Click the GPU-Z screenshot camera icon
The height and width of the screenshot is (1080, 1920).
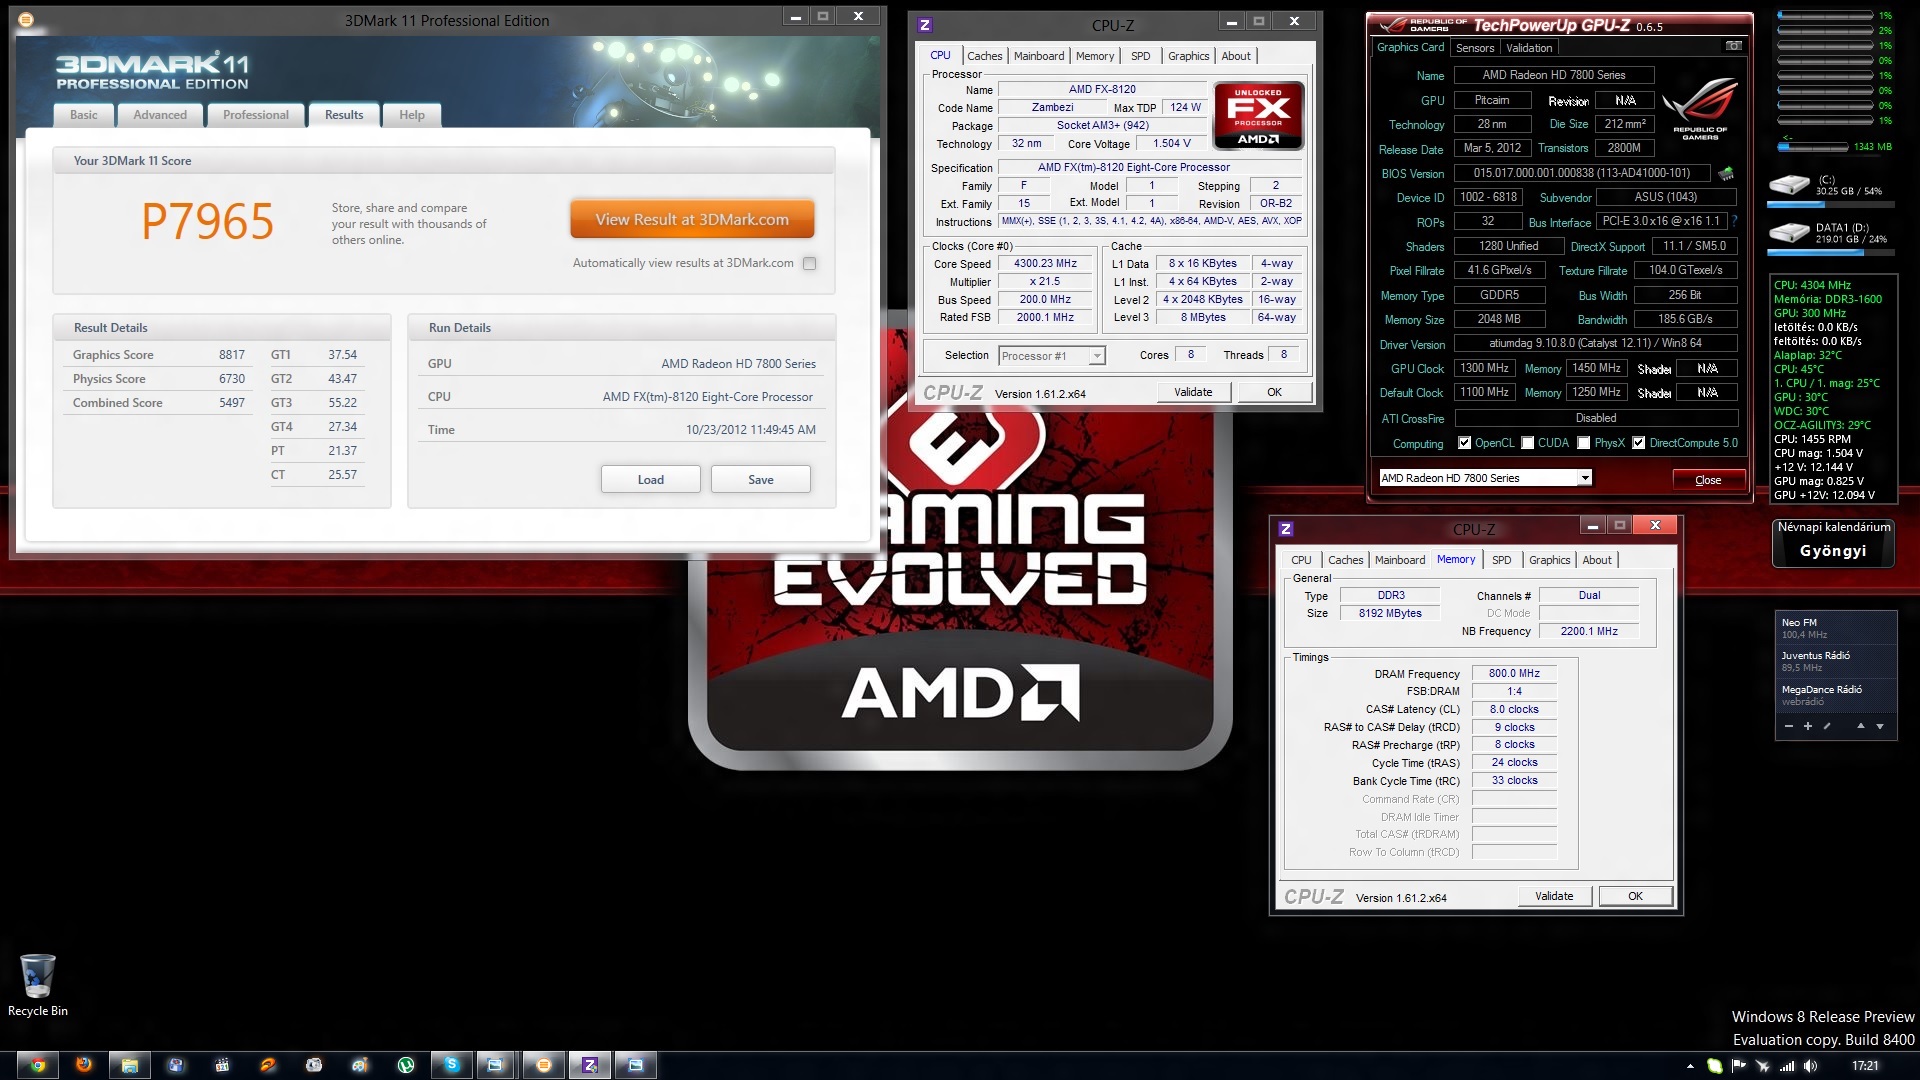point(1734,46)
